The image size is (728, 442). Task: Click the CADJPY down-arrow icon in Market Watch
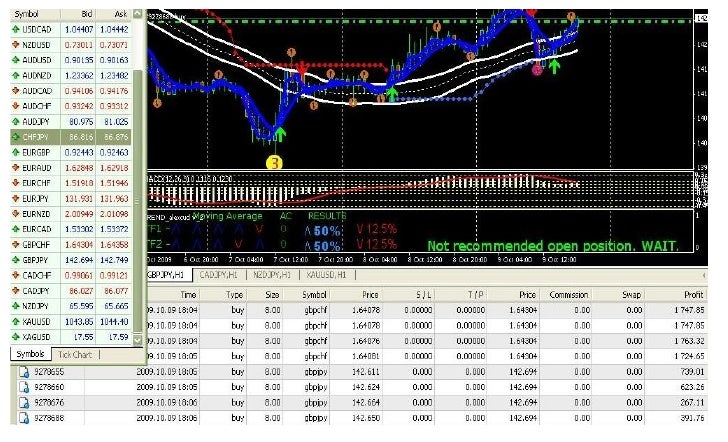[15, 291]
